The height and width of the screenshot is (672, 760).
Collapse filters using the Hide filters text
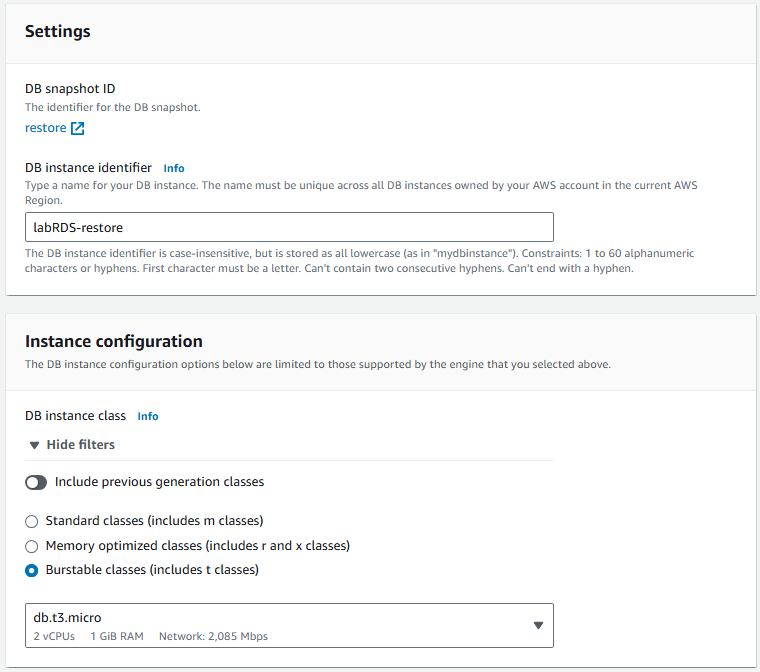81,445
